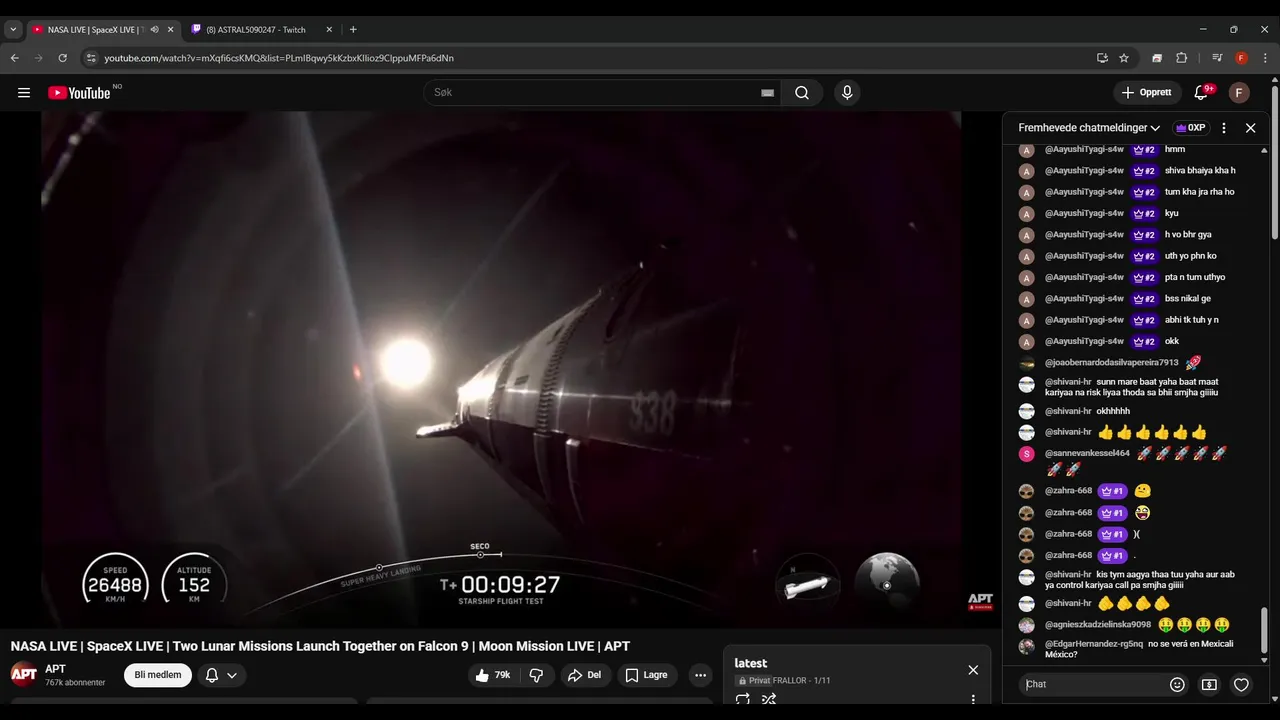
Task: Open the APT channel avatar
Action: coord(24,674)
